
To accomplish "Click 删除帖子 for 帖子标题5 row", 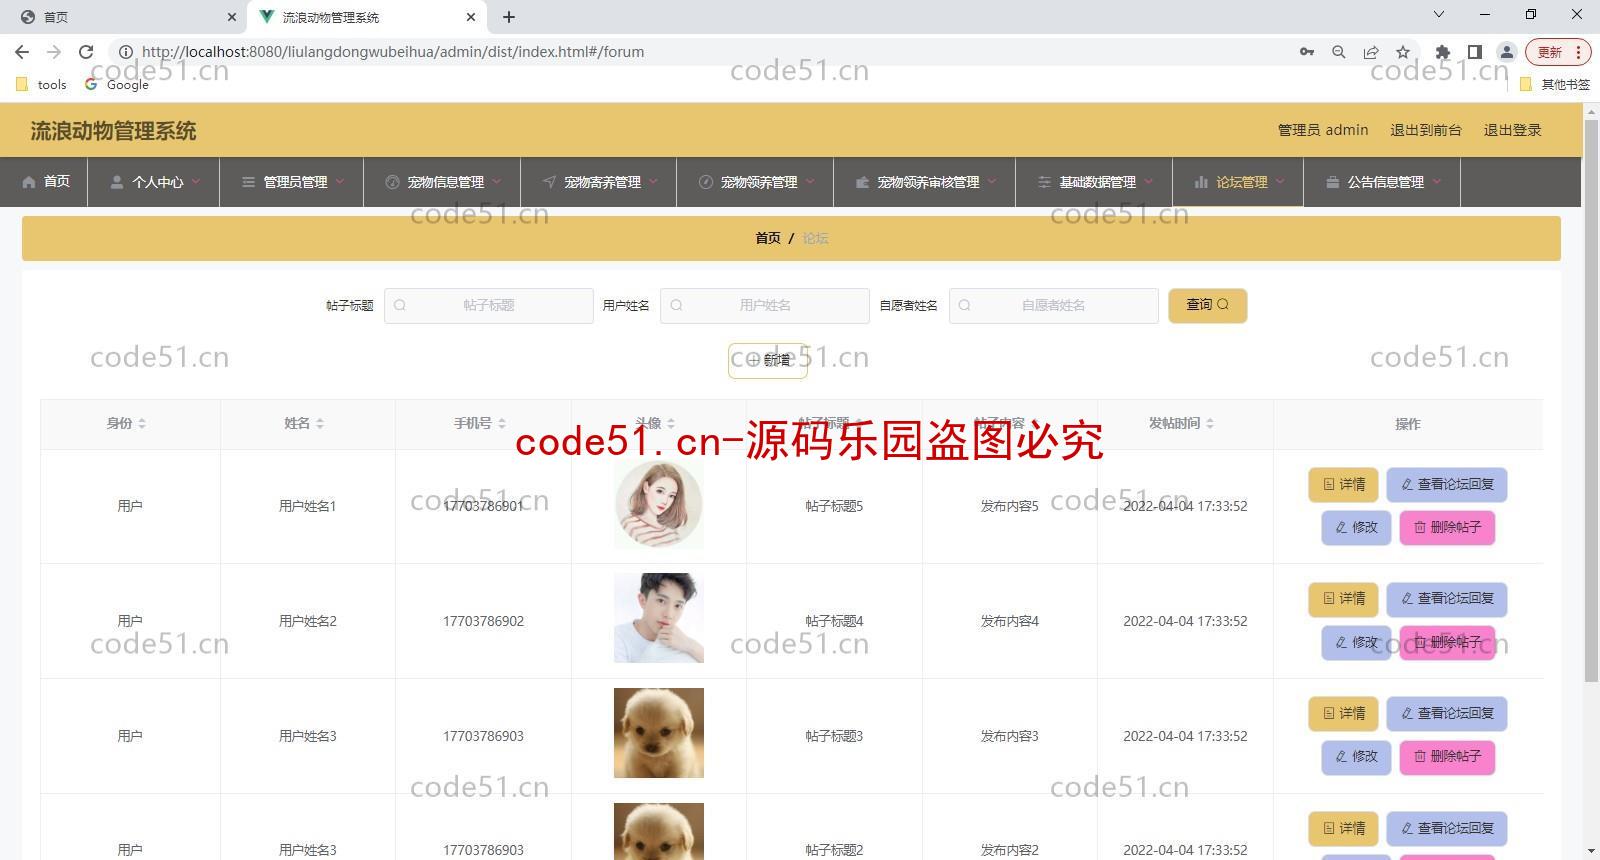I will (1447, 528).
